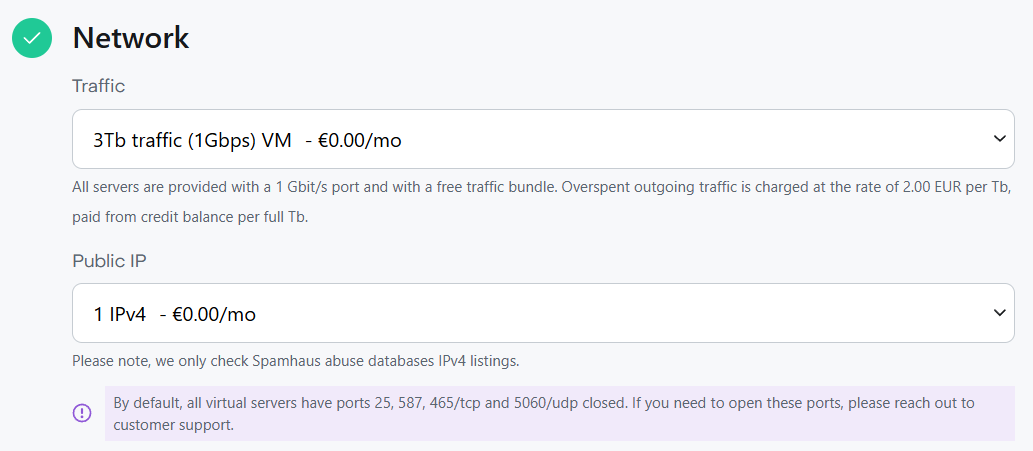The width and height of the screenshot is (1033, 451).
Task: Click the purple exclamation info icon
Action: pos(82,413)
